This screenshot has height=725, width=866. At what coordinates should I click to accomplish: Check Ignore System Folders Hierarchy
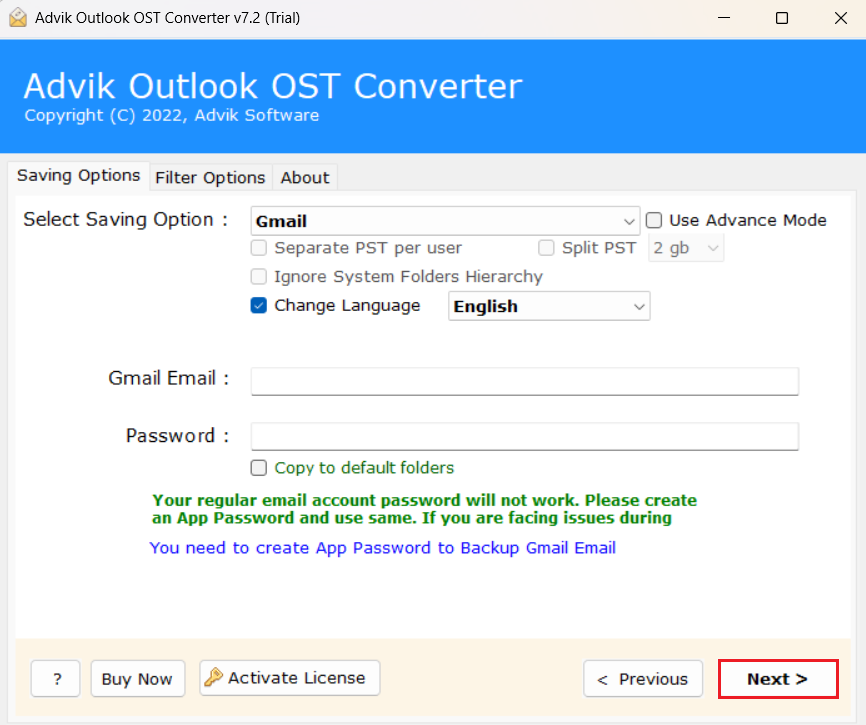coord(258,276)
